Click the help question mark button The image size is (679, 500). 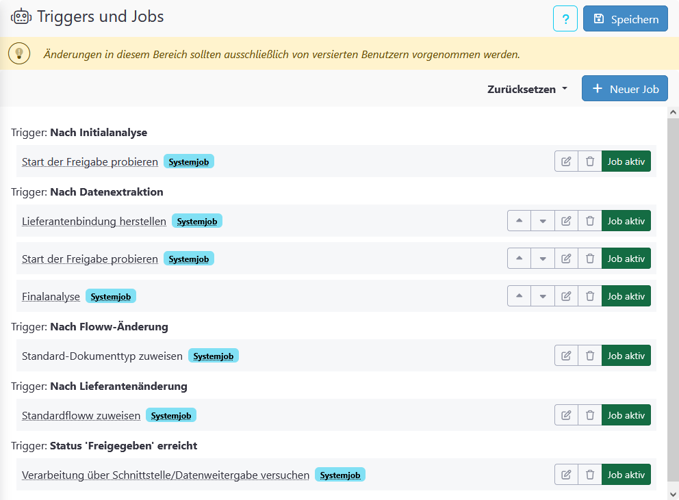565,19
